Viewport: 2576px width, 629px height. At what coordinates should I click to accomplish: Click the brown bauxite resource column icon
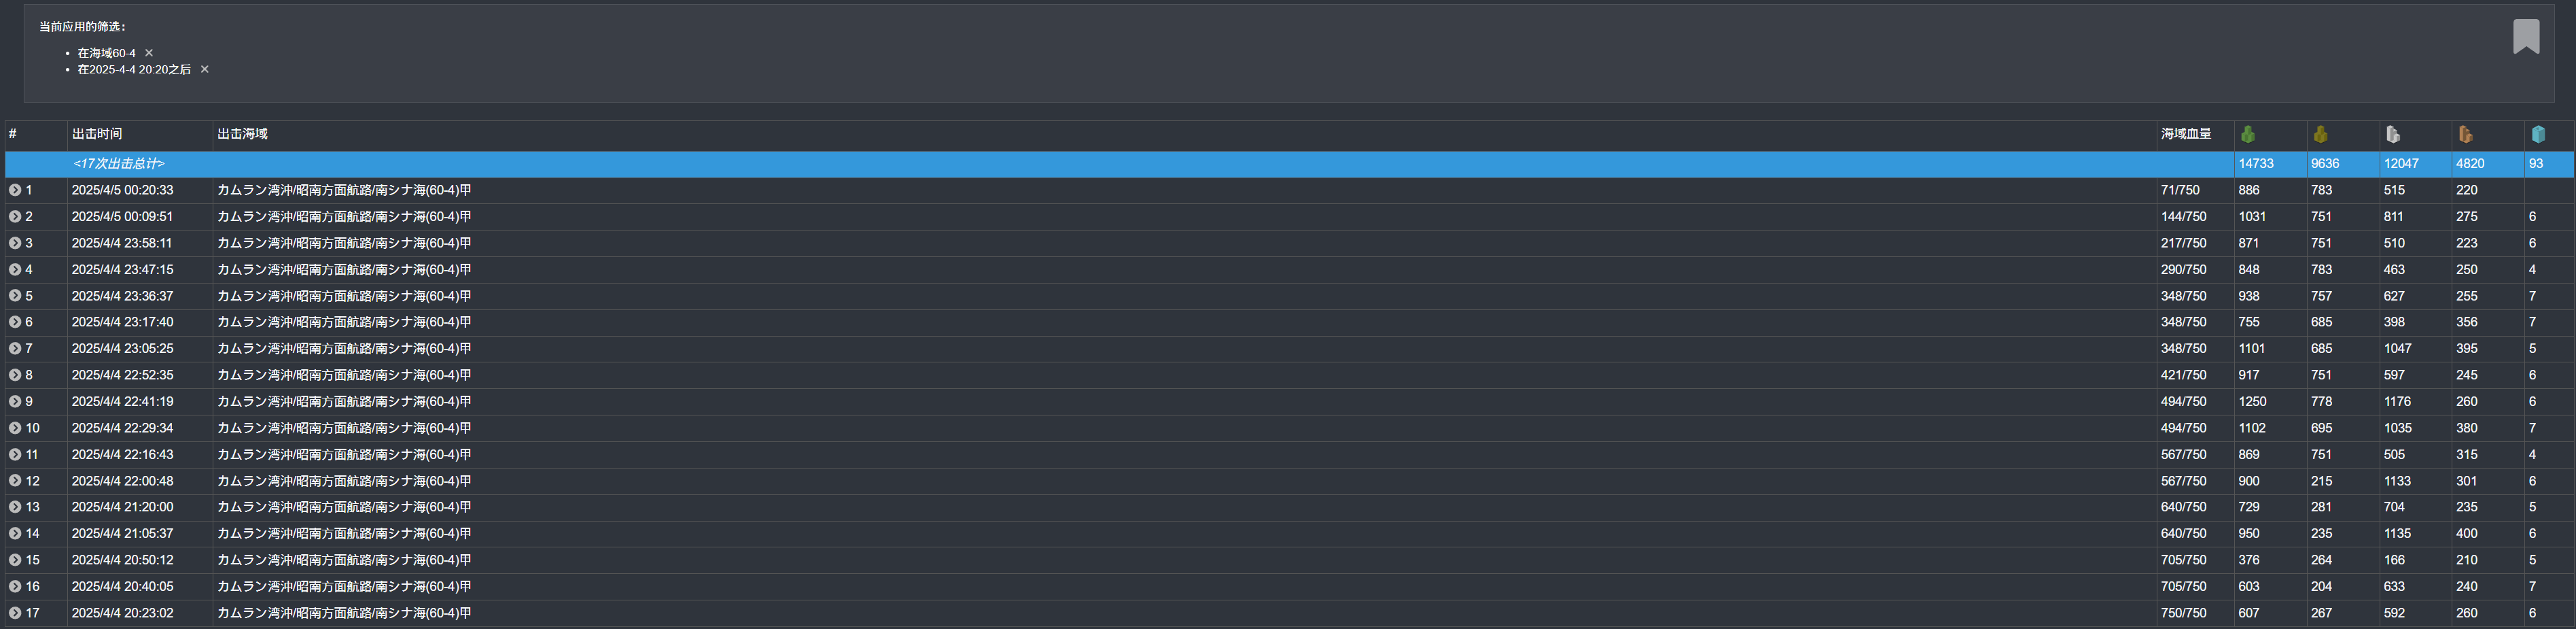click(x=2465, y=134)
